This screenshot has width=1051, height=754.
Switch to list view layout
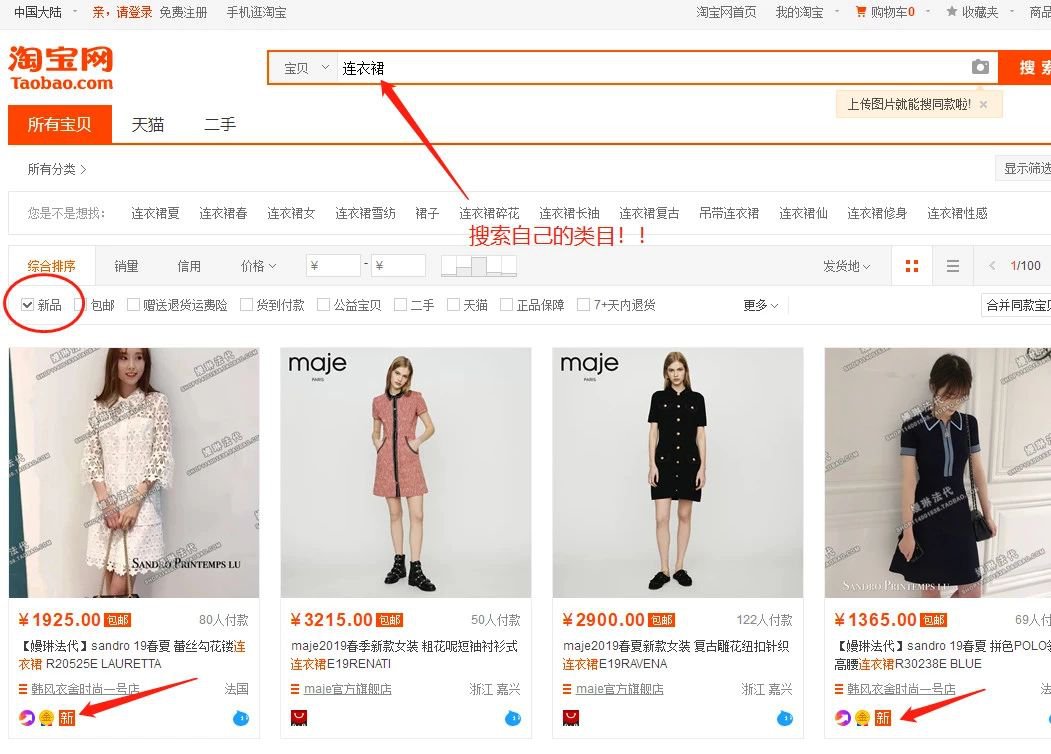pos(953,265)
